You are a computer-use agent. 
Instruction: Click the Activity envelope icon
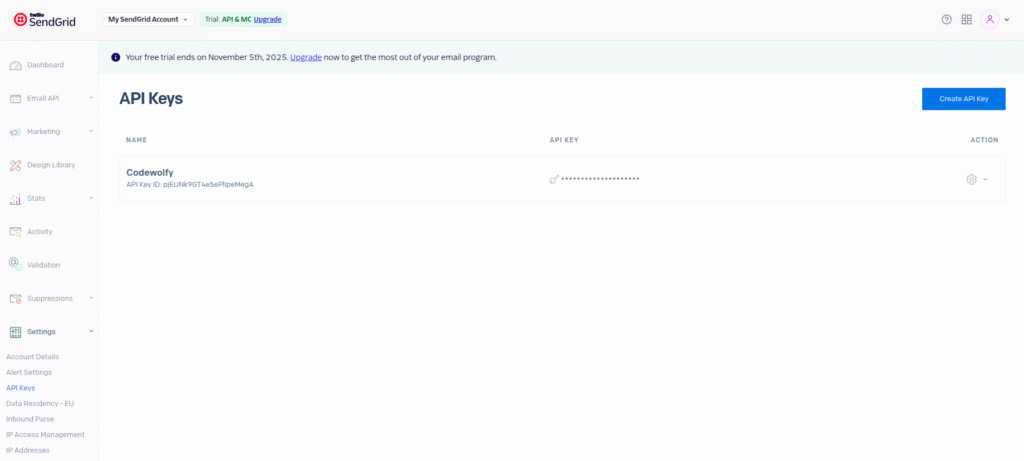16,232
